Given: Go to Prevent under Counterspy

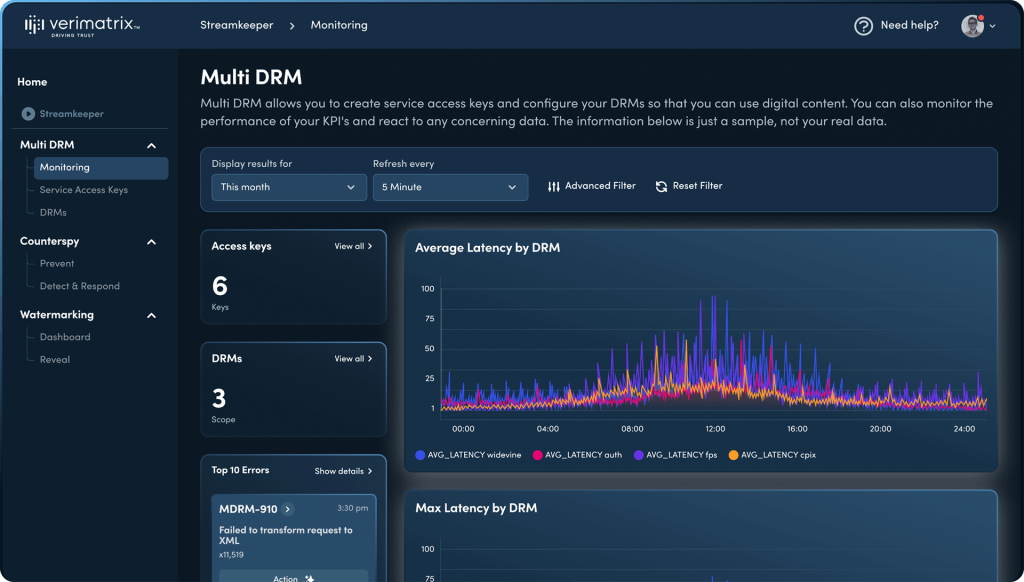Looking at the screenshot, I should pyautogui.click(x=57, y=264).
